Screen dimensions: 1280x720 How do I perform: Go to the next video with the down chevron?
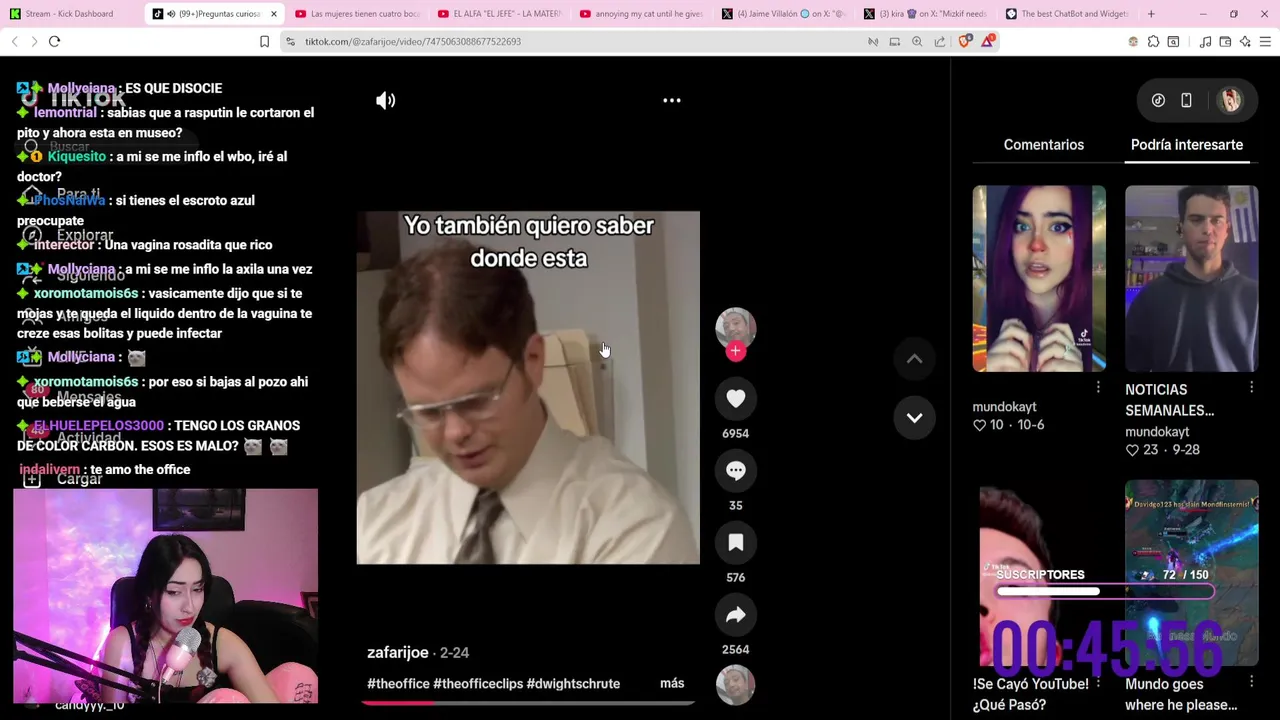click(x=914, y=417)
